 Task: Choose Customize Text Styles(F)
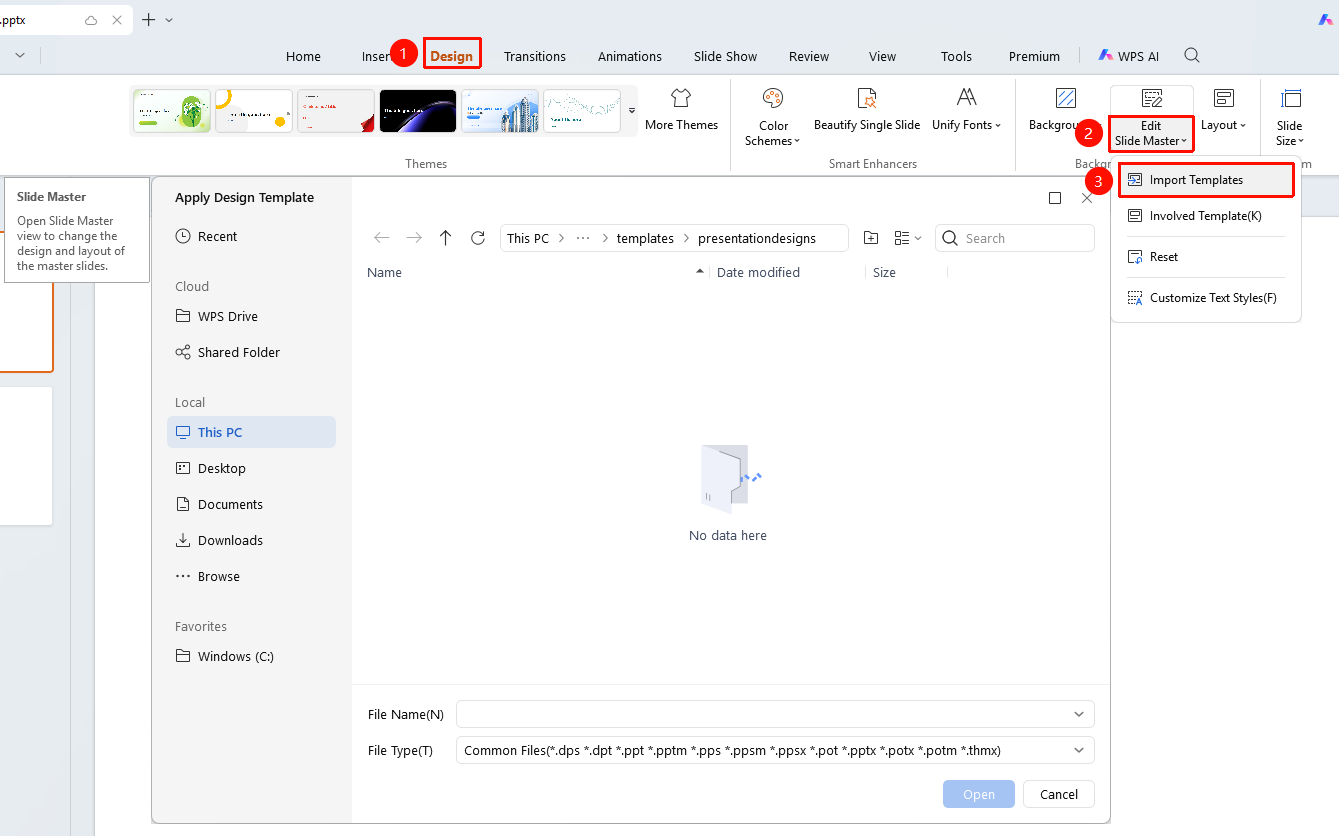point(1206,298)
